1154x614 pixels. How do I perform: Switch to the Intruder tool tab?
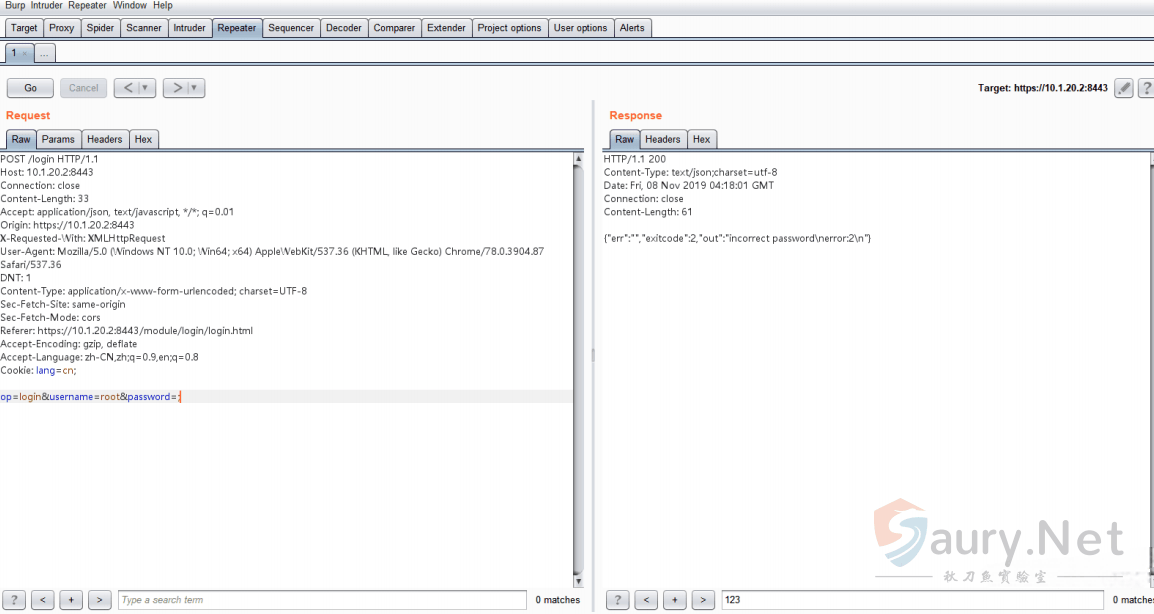click(189, 28)
